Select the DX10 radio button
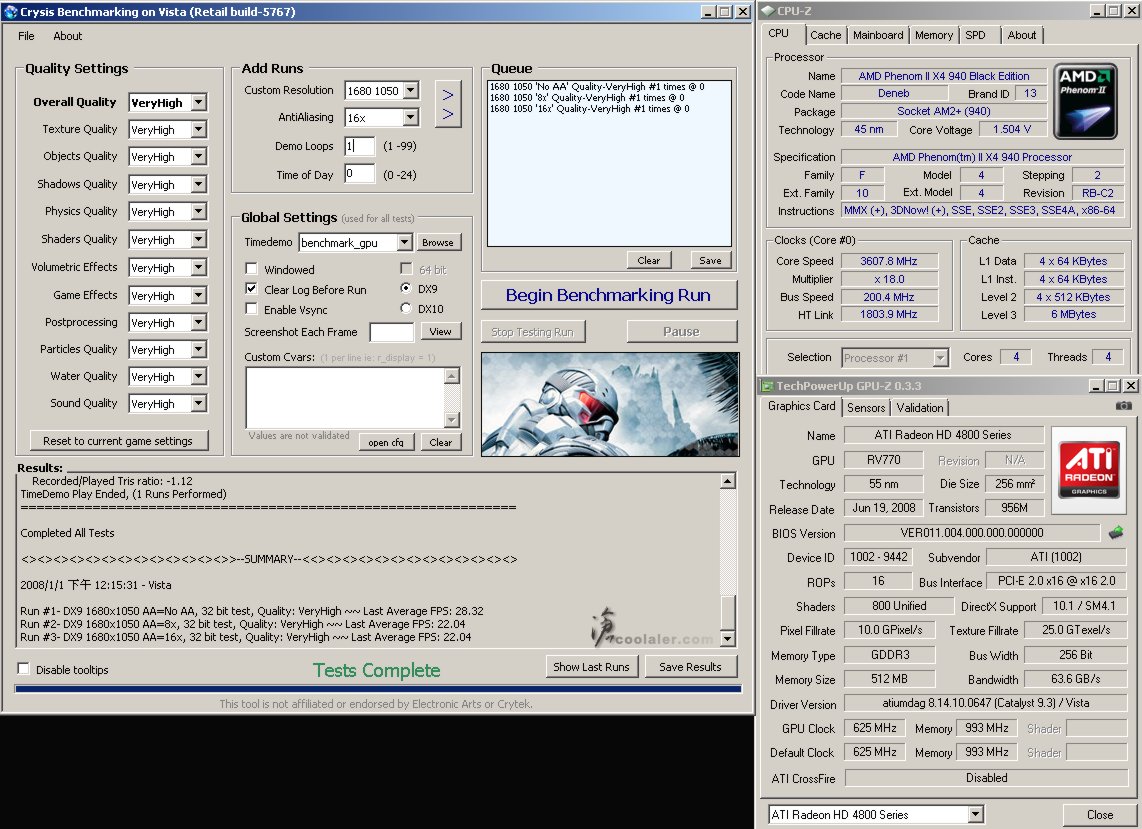Viewport: 1142px width, 829px height. coord(406,308)
